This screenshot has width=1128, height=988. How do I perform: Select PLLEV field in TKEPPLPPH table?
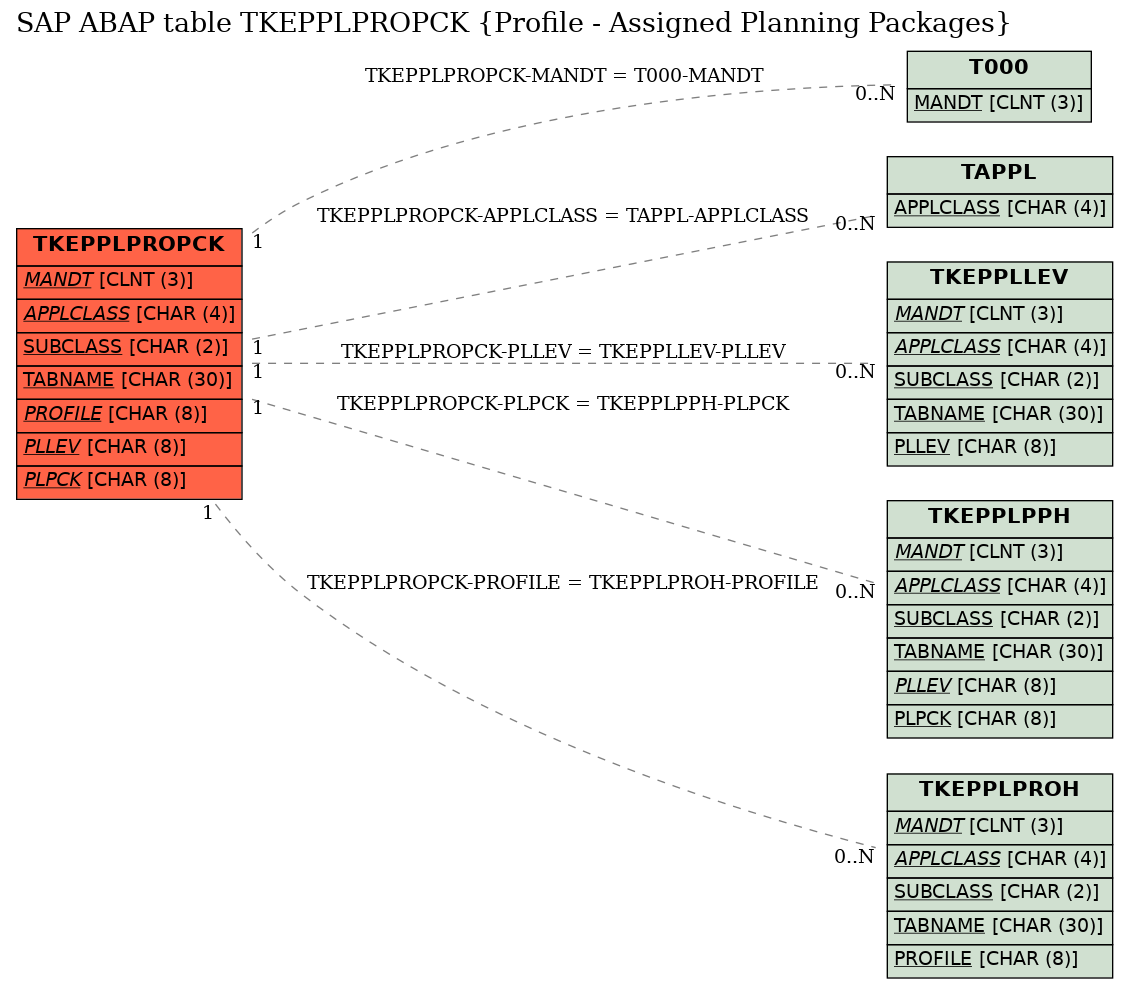coord(999,688)
